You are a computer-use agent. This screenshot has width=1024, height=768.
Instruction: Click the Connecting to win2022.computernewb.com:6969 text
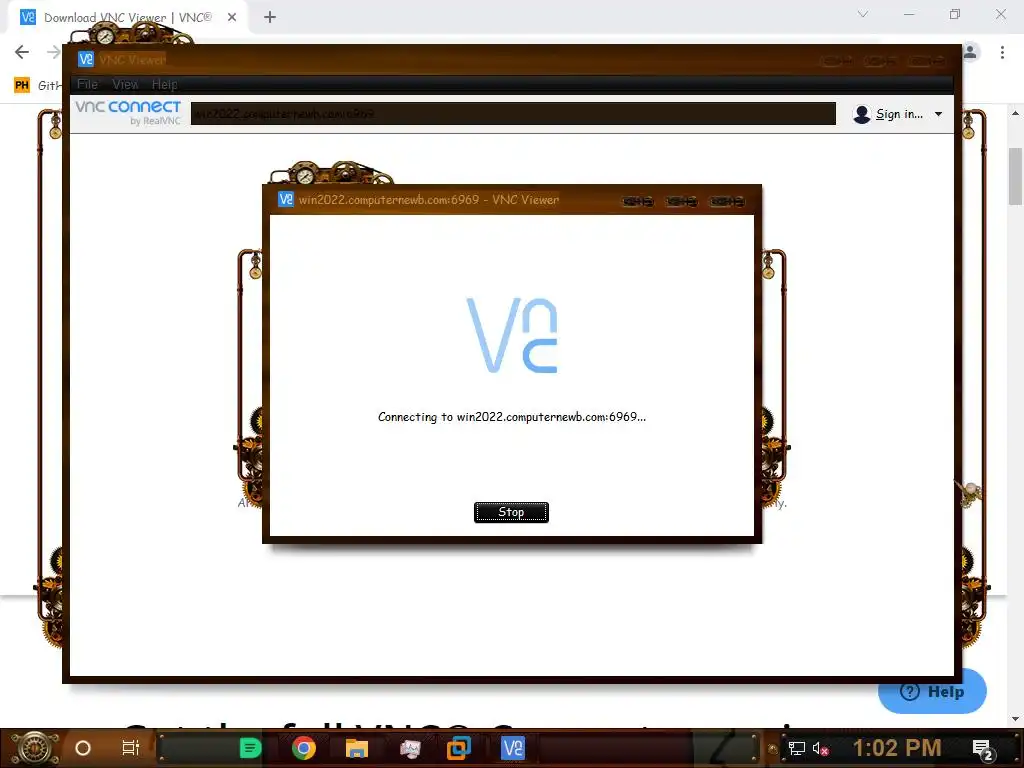(511, 417)
